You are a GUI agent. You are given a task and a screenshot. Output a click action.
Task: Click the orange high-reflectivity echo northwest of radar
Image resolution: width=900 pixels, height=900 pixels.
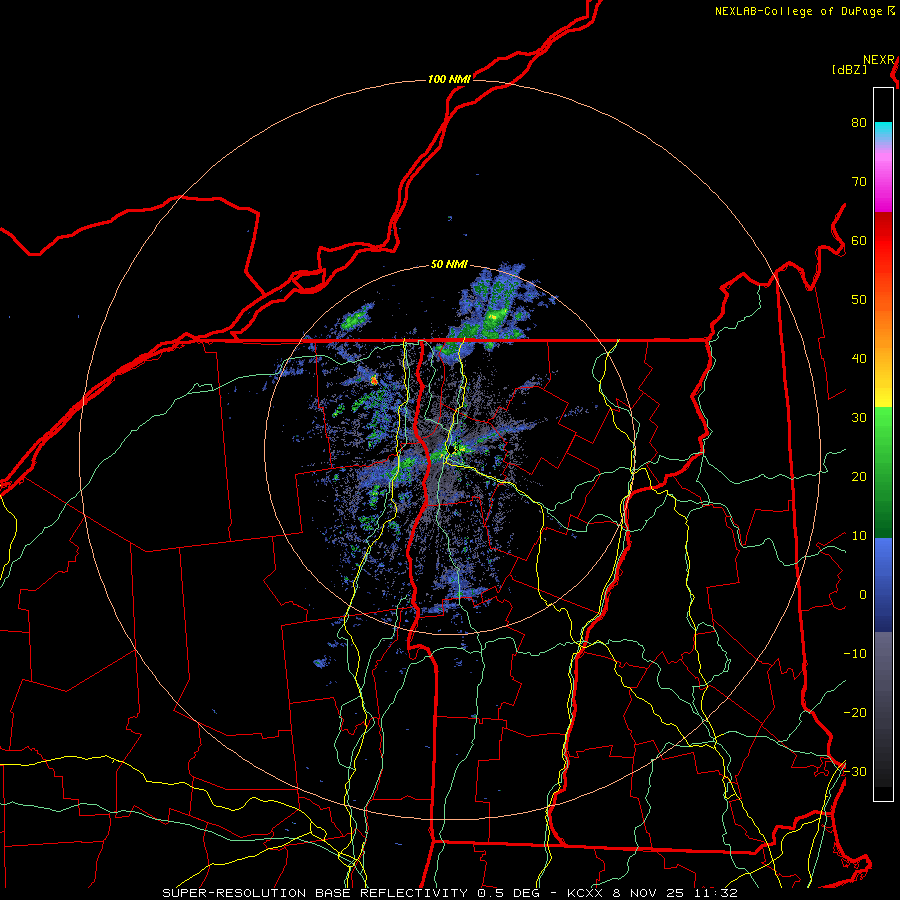point(374,379)
